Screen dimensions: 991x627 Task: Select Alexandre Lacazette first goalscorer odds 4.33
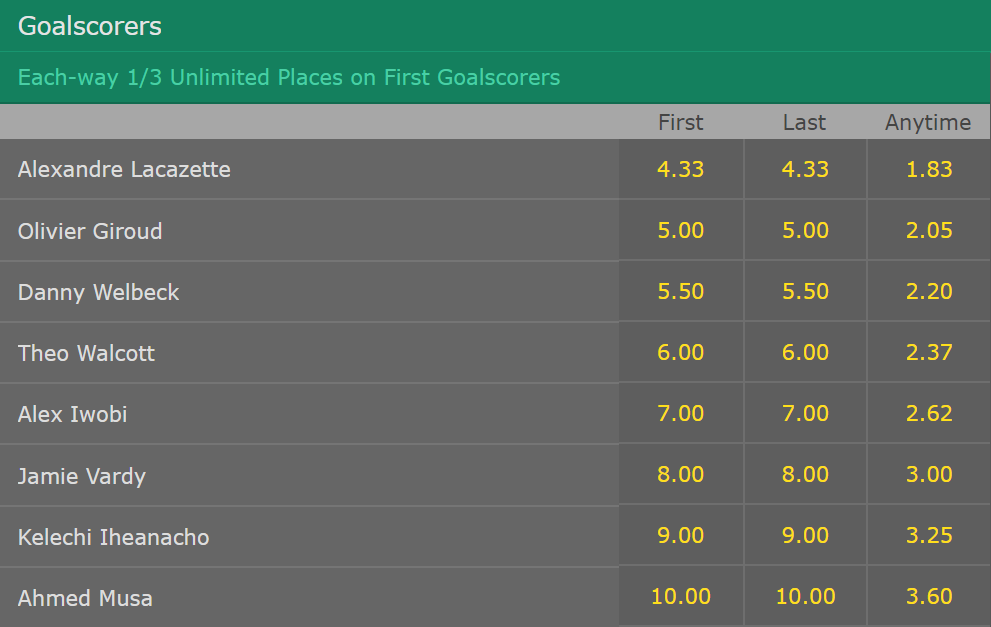click(681, 169)
